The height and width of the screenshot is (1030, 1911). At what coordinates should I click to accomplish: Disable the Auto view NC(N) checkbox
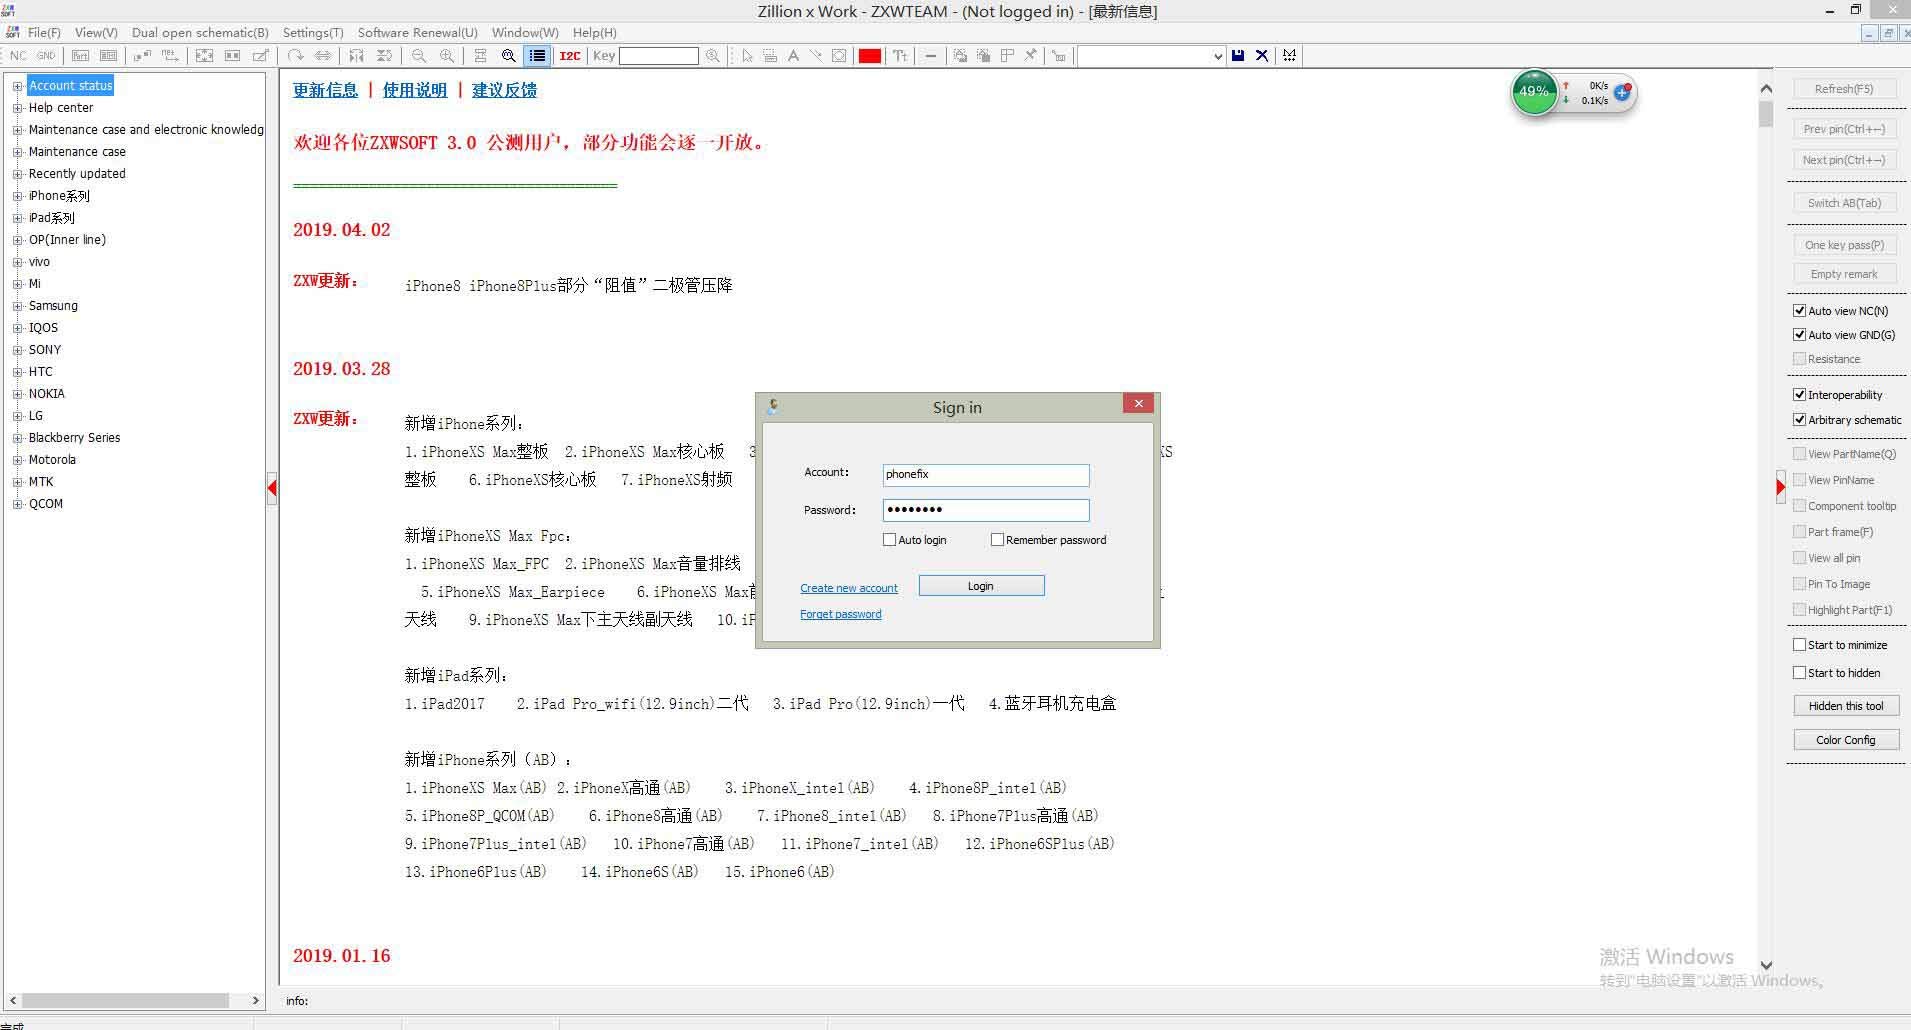coord(1800,310)
